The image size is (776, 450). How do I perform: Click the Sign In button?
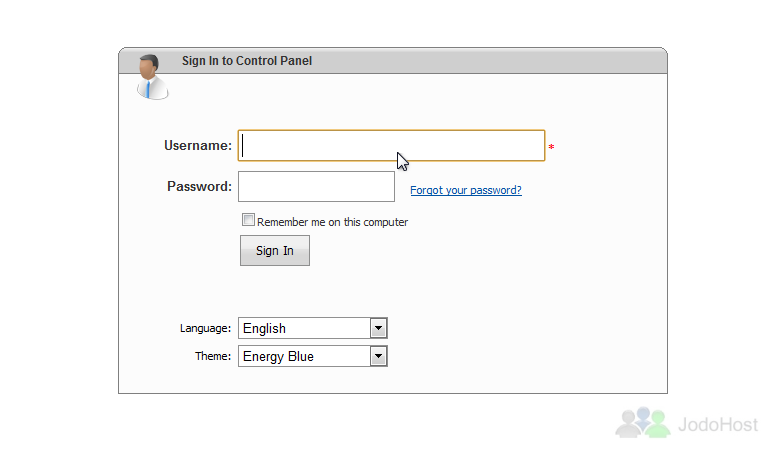[275, 250]
